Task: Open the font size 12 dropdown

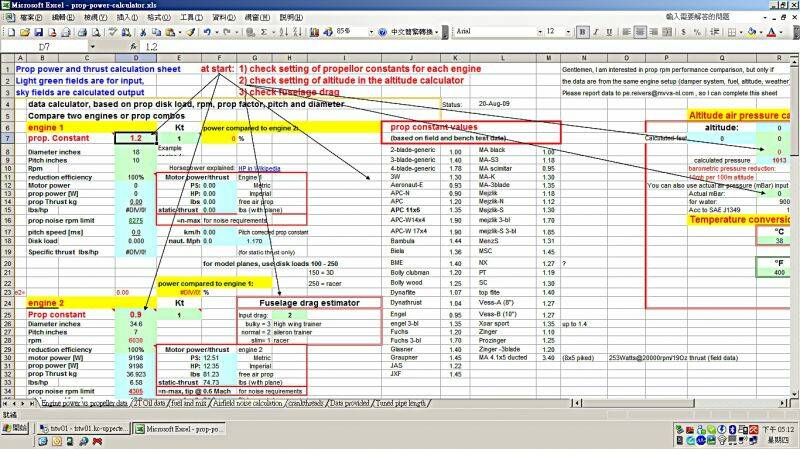Action: 568,32
